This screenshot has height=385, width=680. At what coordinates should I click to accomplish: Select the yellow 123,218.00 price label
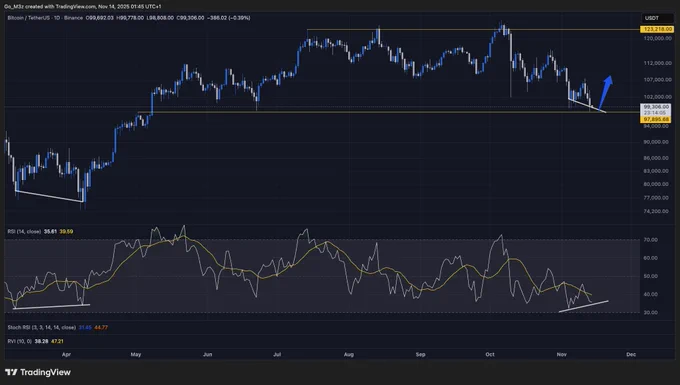click(x=657, y=29)
